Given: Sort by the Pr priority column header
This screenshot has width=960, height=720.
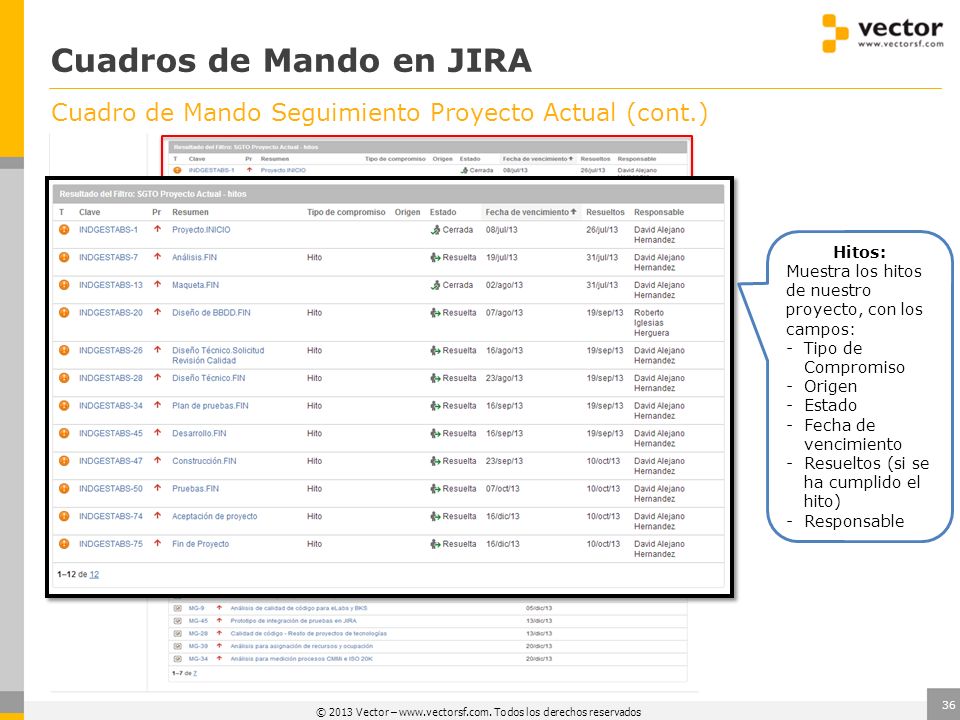Looking at the screenshot, I should pos(156,212).
